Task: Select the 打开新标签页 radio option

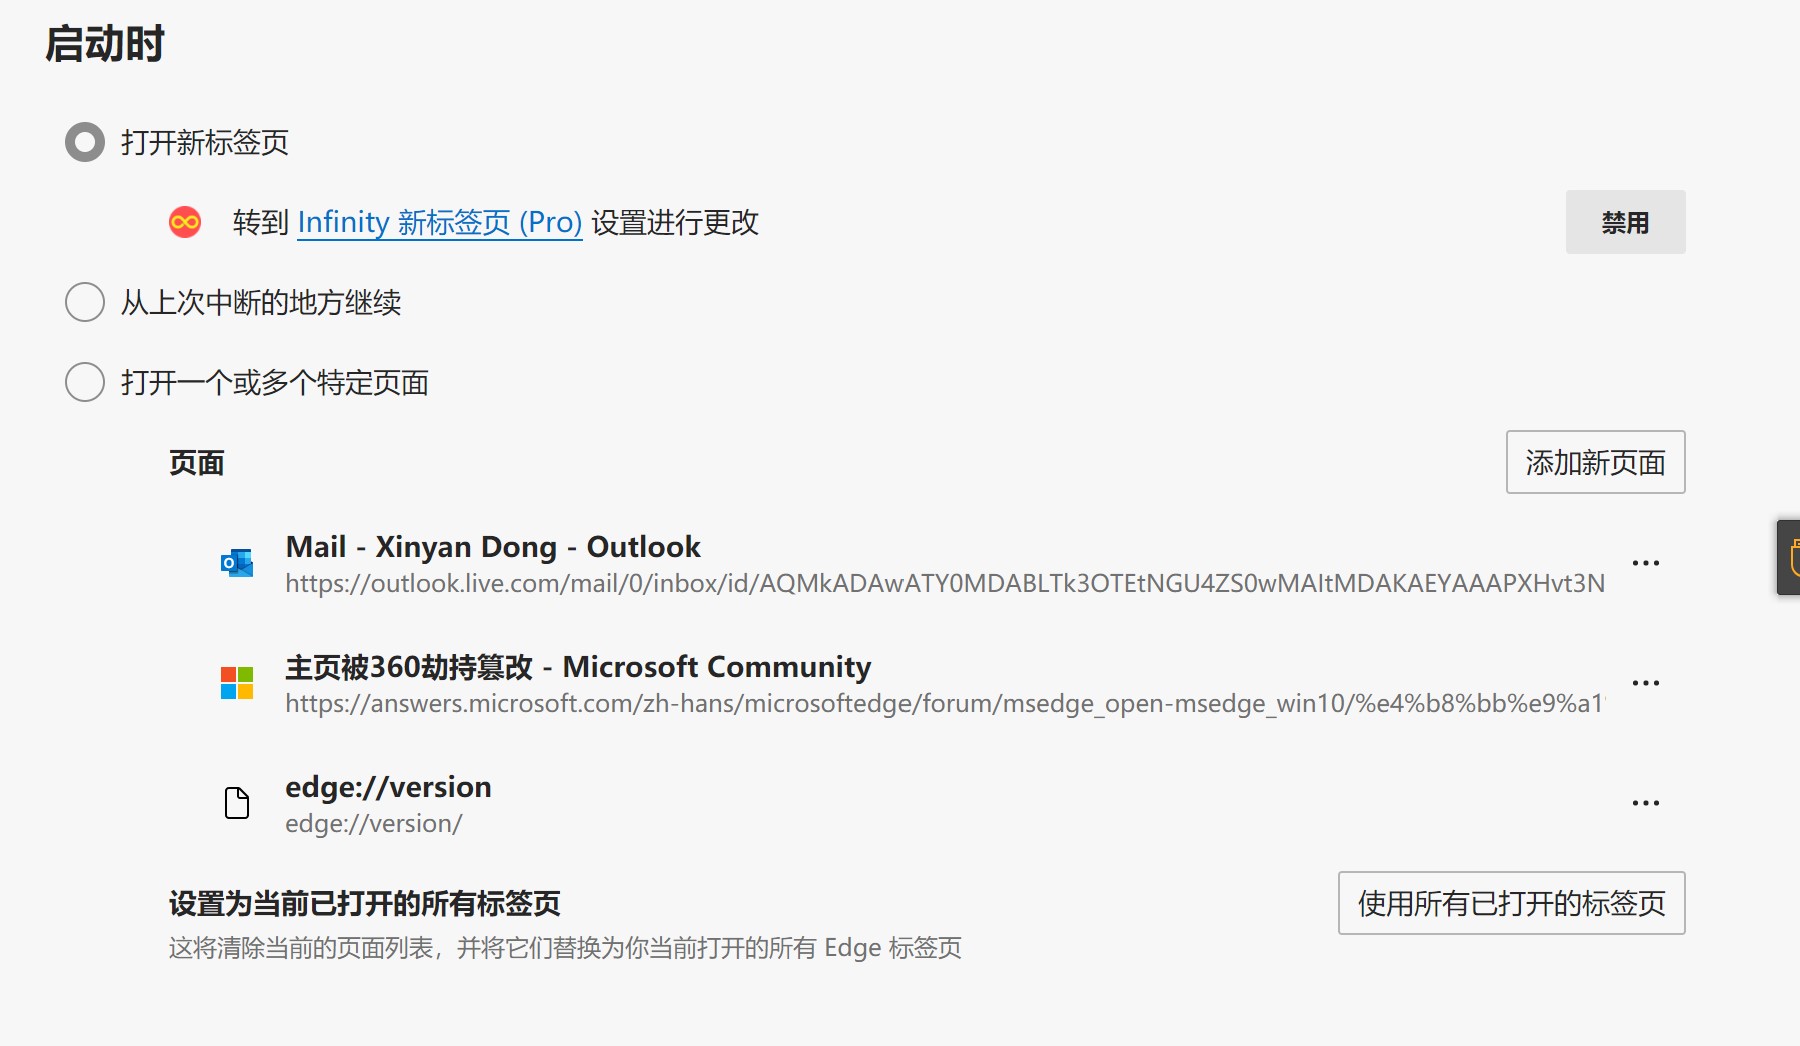Action: (x=85, y=142)
